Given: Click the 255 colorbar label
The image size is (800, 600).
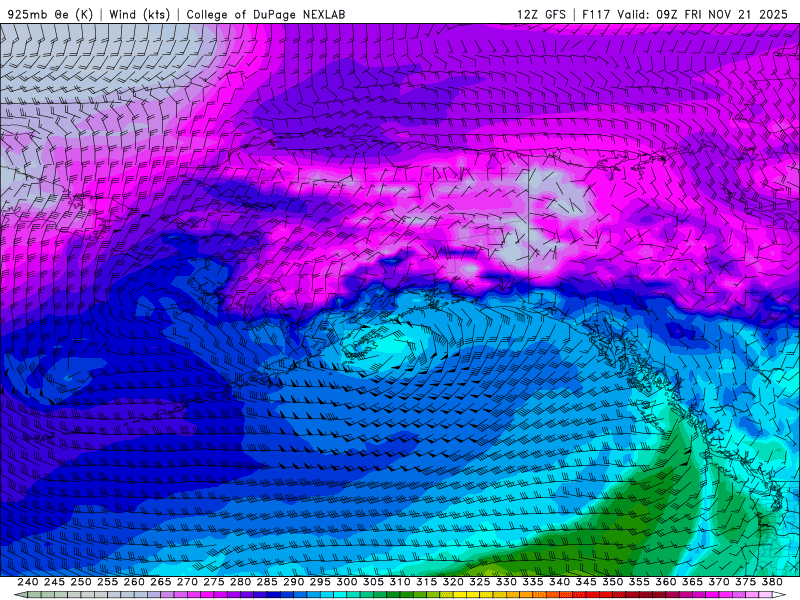Looking at the screenshot, I should (107, 582).
